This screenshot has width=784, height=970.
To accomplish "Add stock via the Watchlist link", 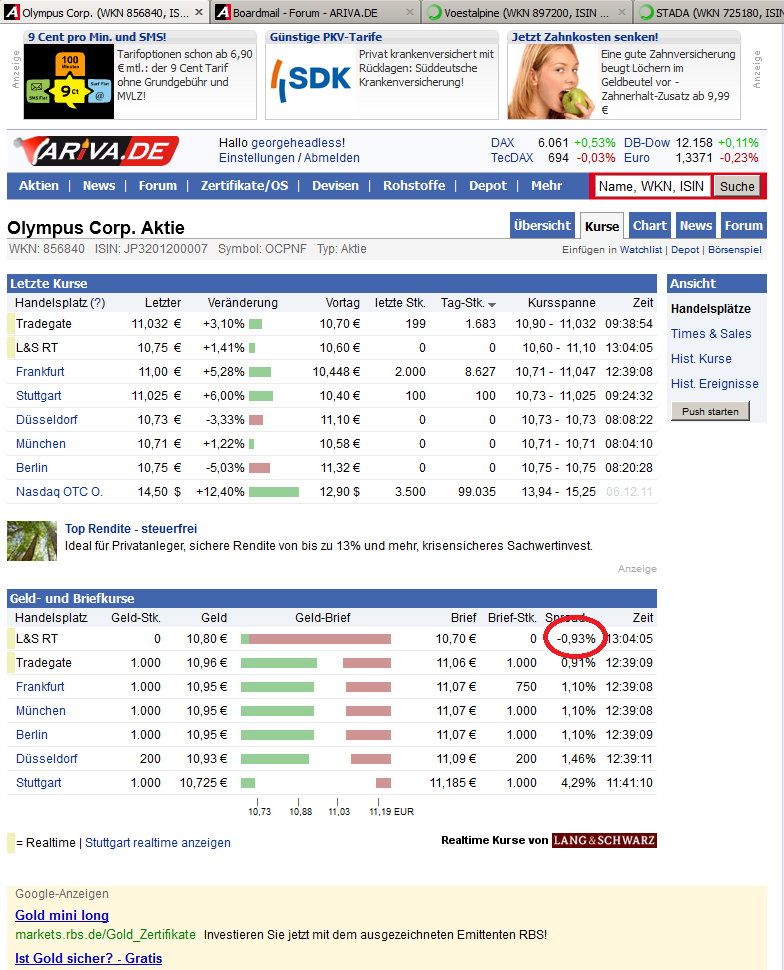I will point(641,250).
